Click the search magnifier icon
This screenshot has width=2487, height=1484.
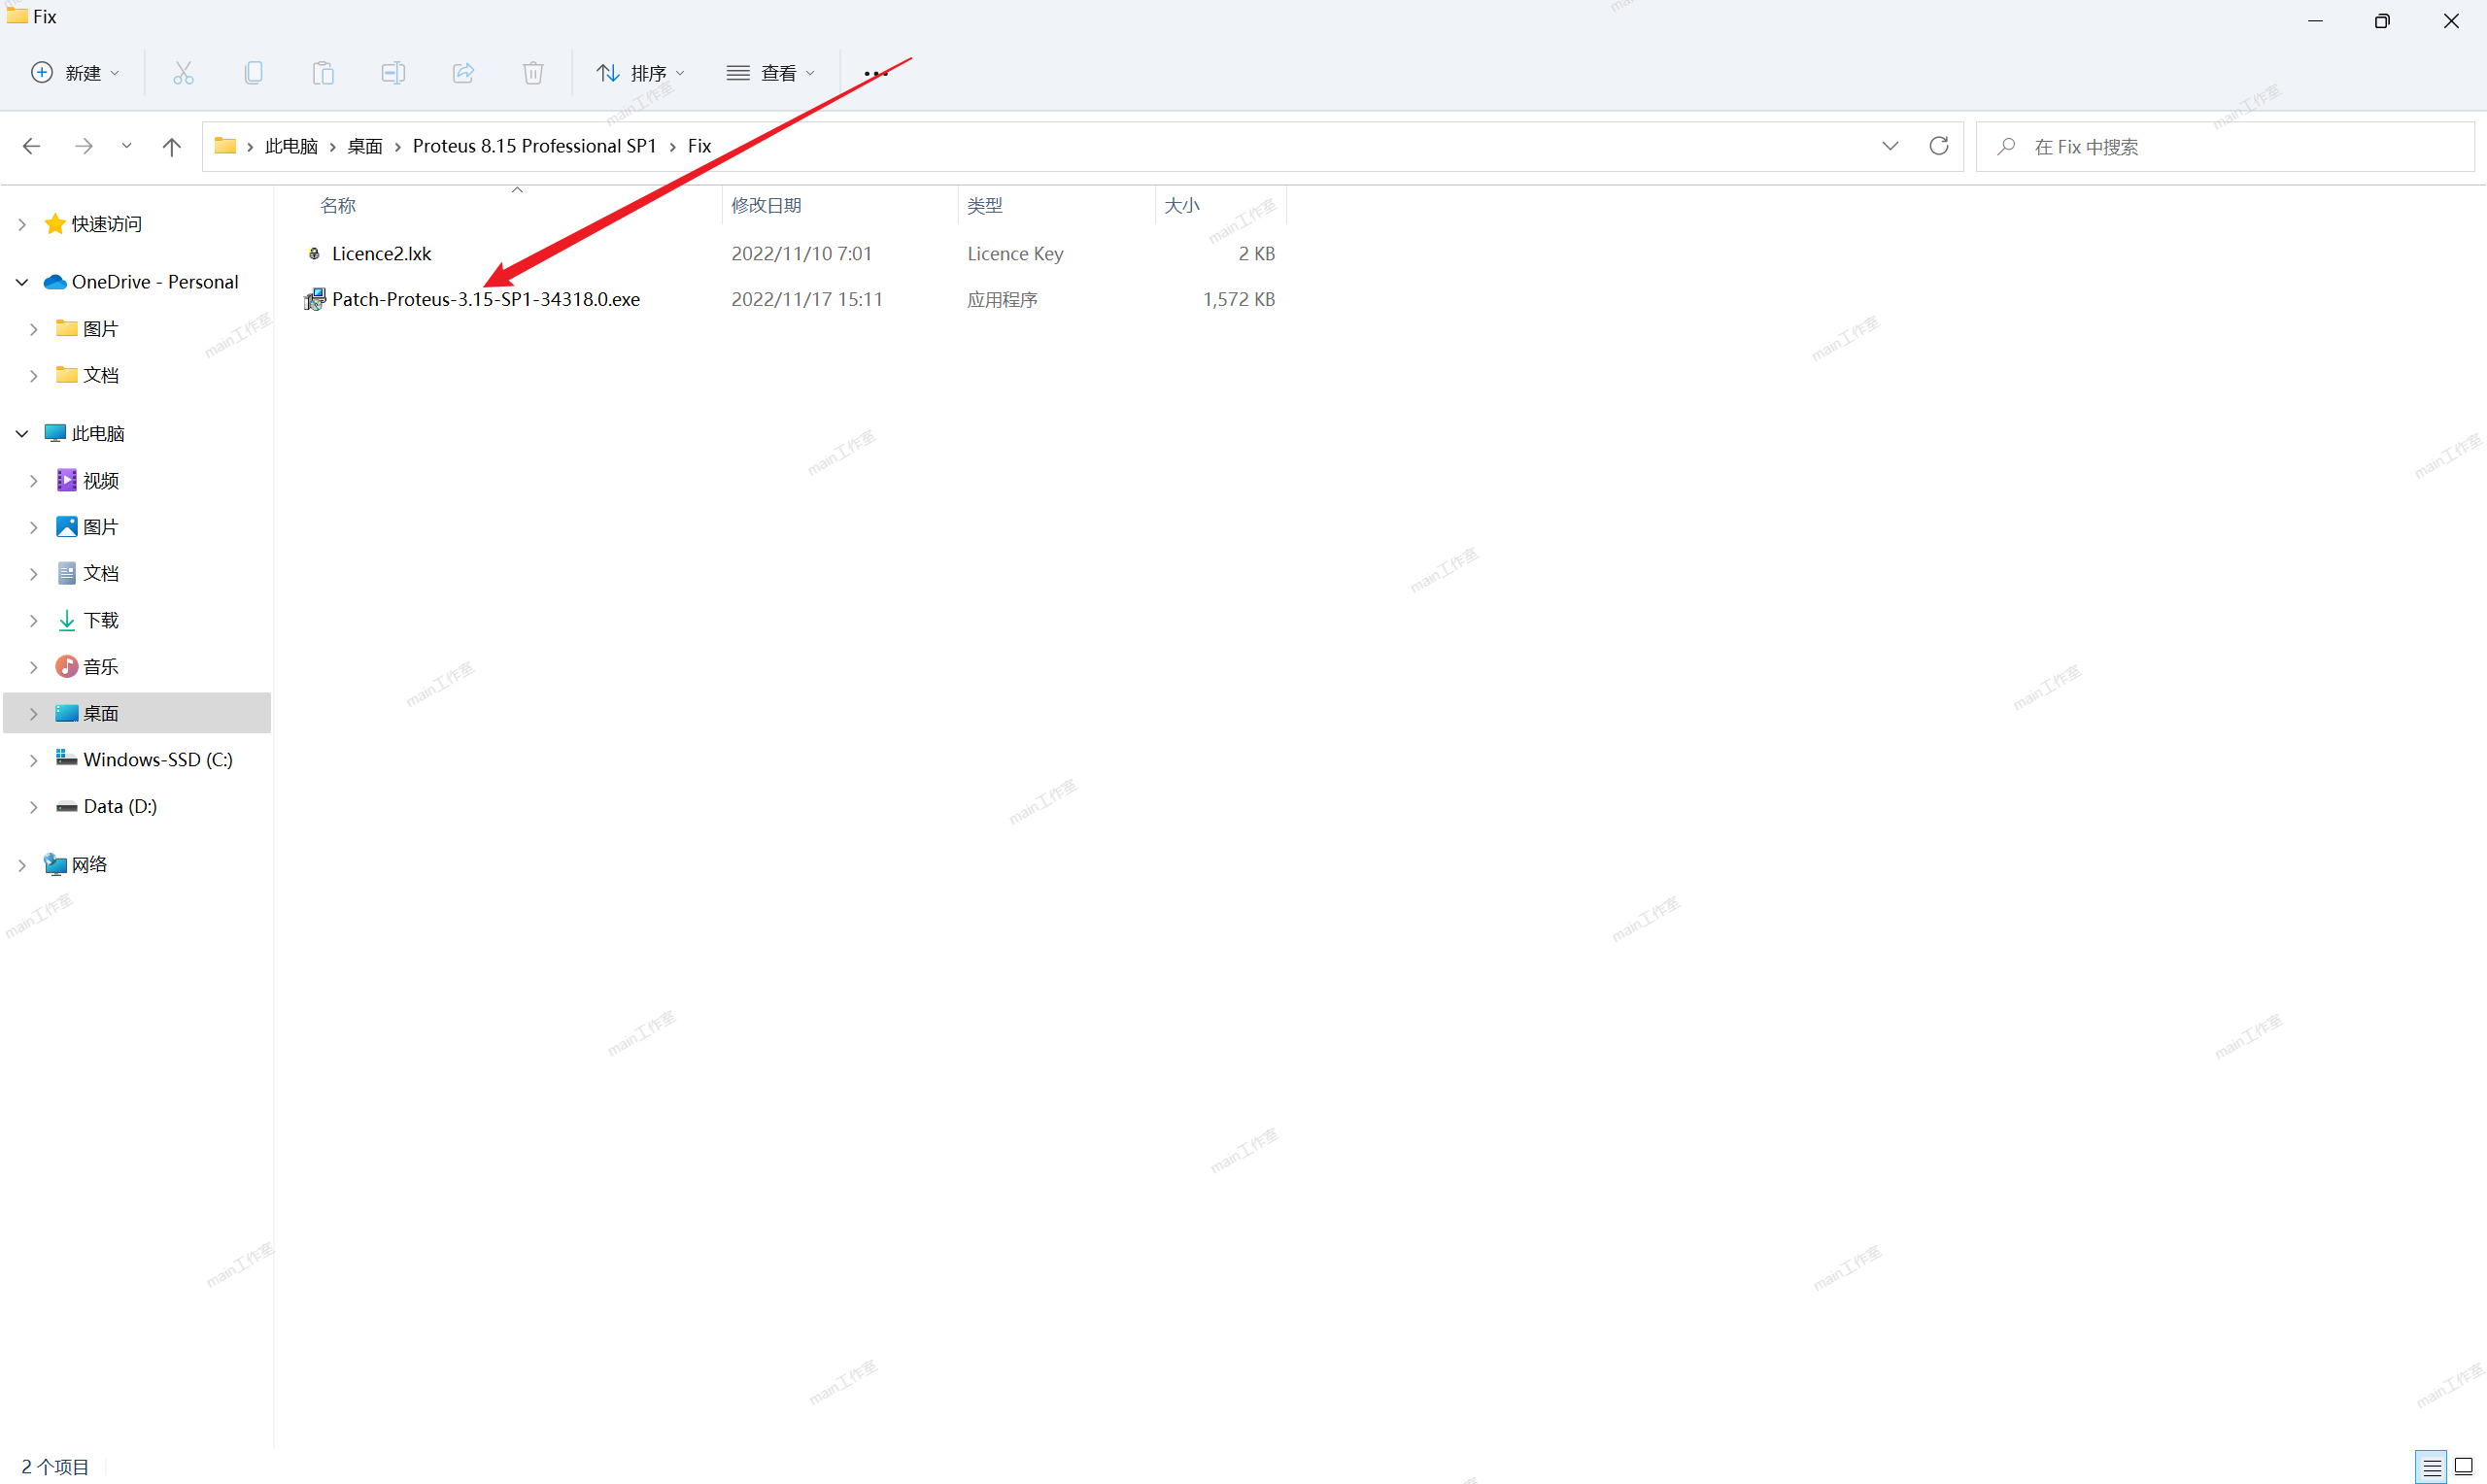tap(2006, 146)
